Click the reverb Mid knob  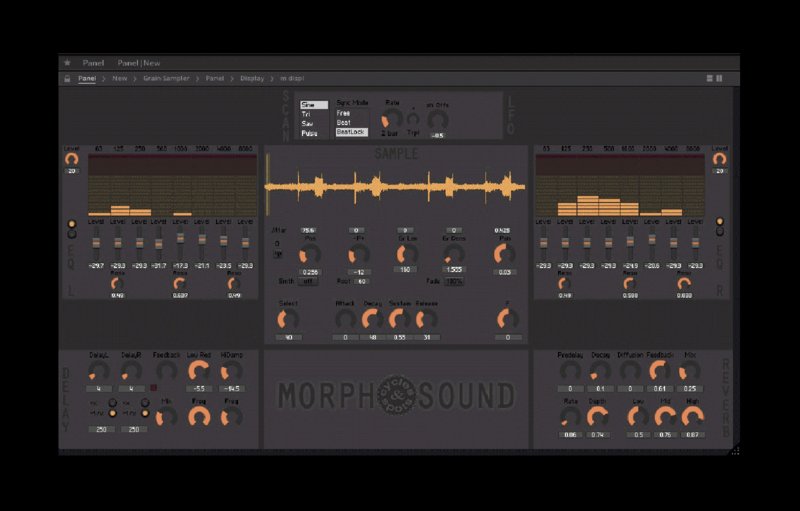click(x=665, y=418)
